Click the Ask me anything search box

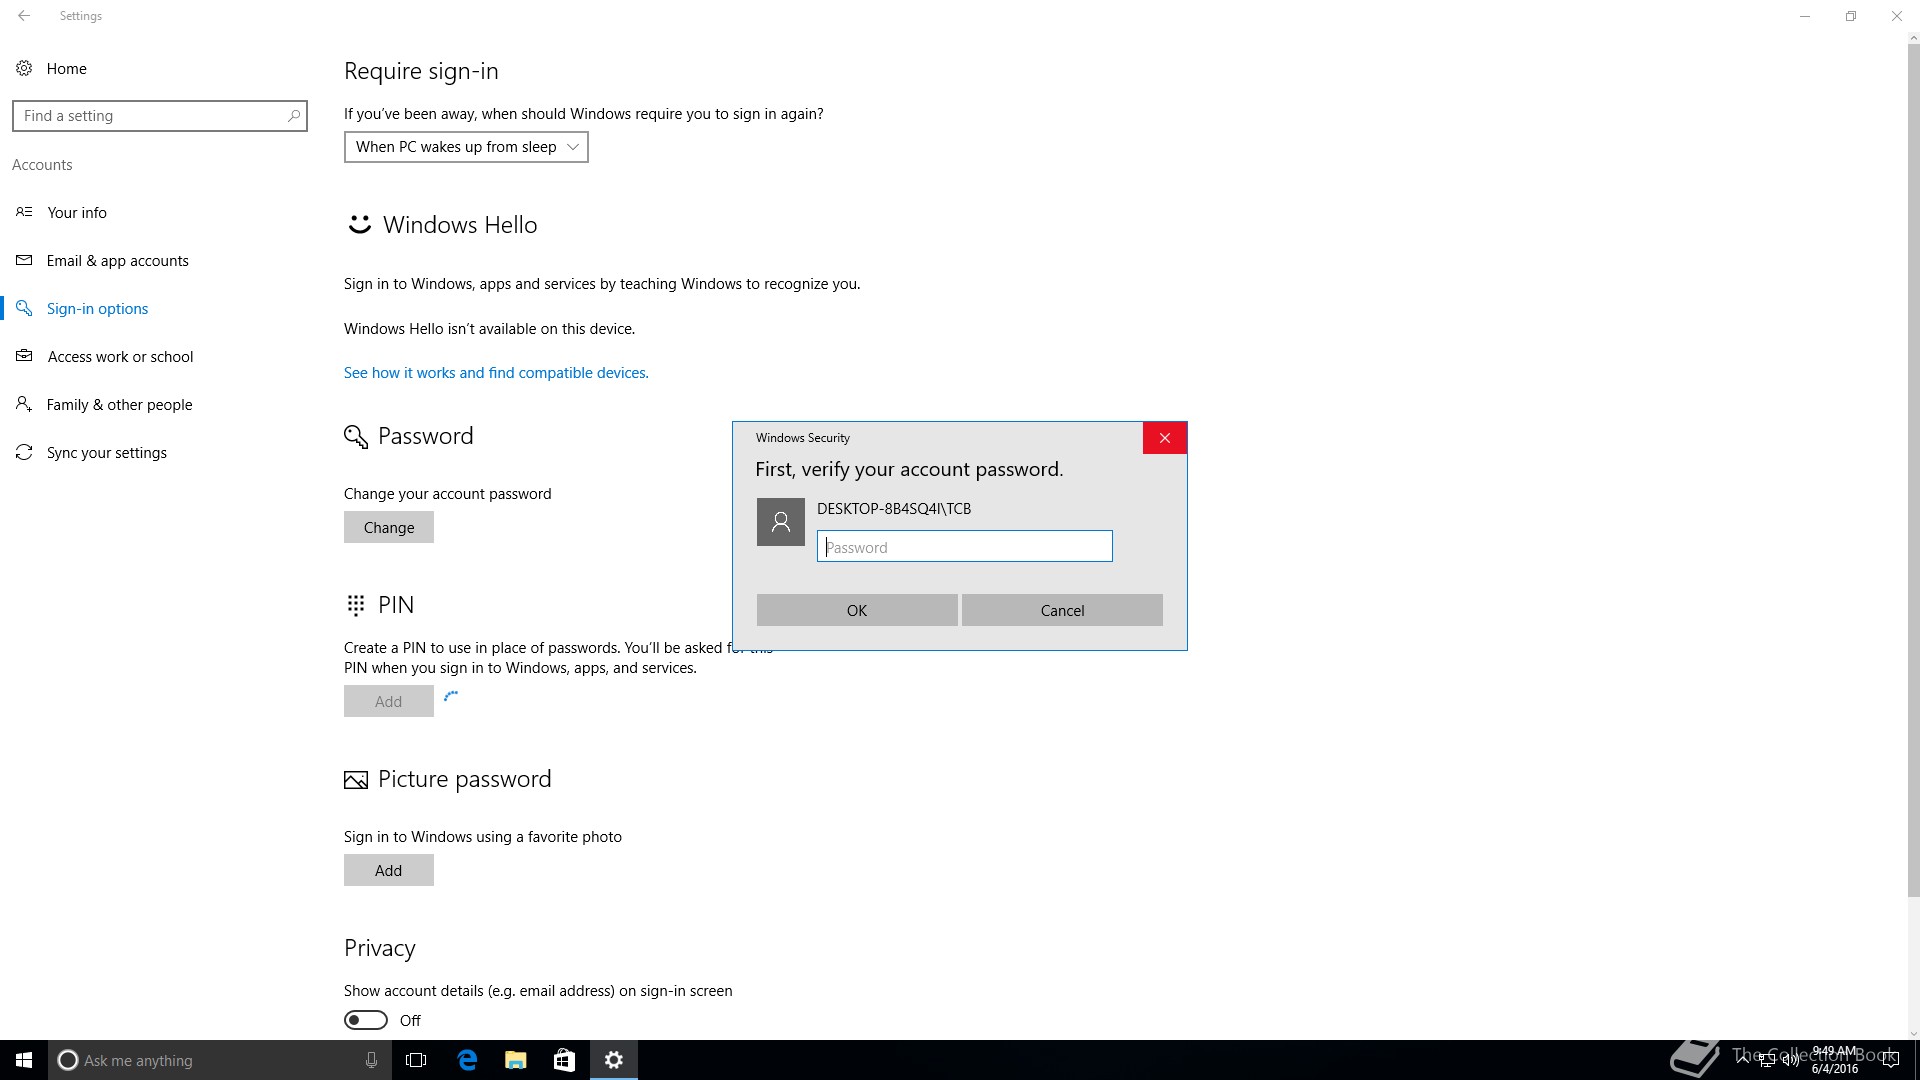tap(220, 1060)
